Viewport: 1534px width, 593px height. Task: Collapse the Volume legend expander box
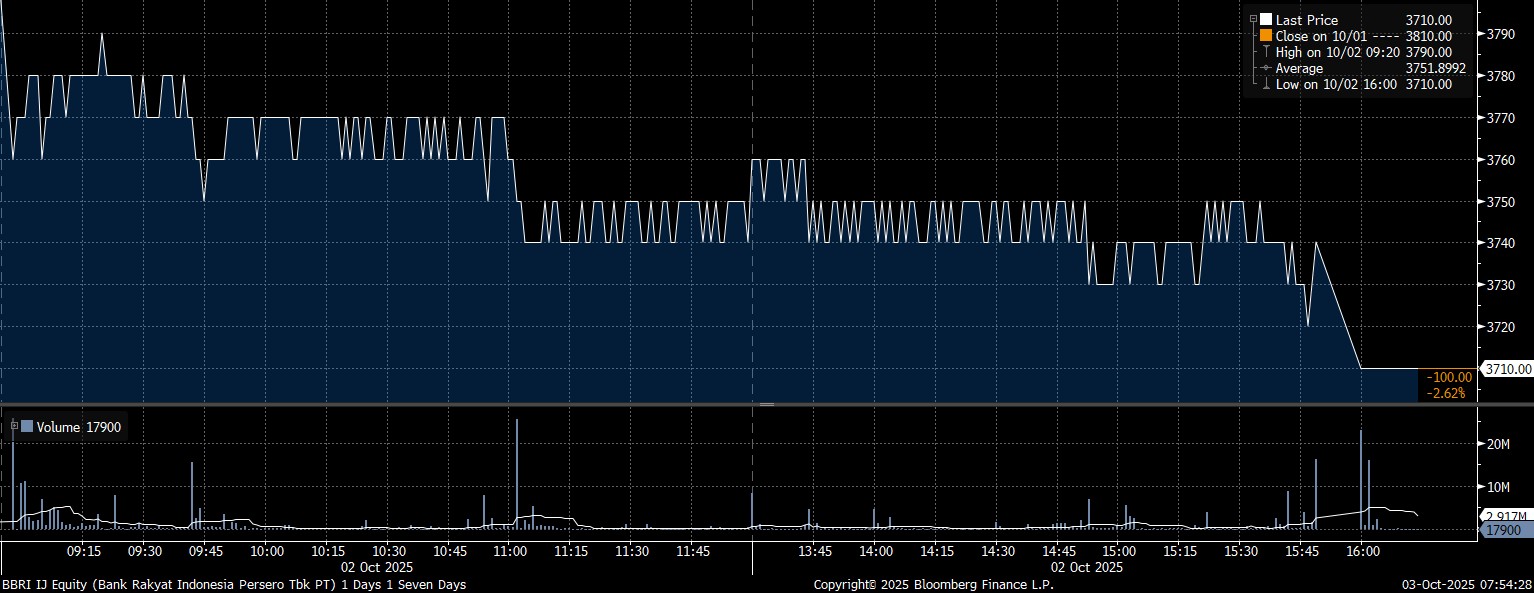tap(14, 427)
